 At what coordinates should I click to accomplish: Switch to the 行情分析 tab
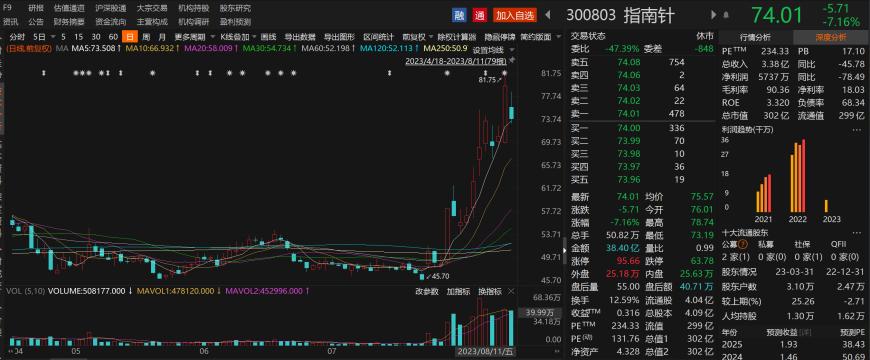pos(755,37)
